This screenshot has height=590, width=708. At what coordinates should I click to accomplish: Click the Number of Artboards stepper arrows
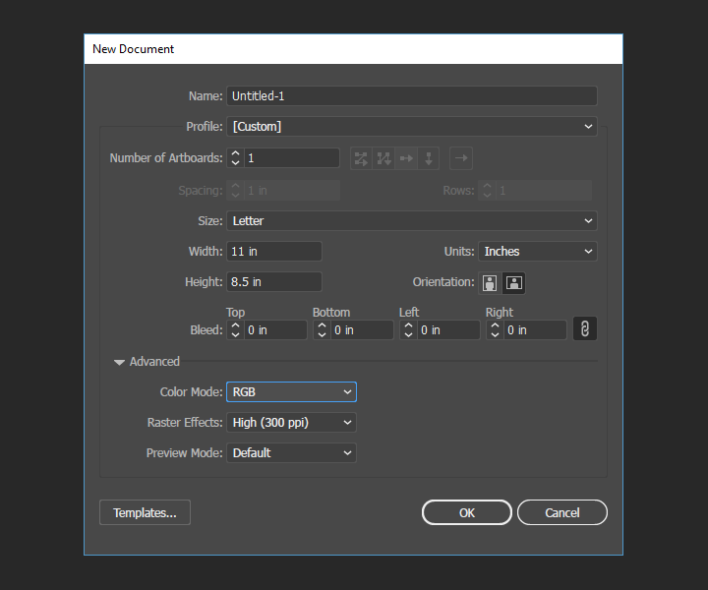236,158
